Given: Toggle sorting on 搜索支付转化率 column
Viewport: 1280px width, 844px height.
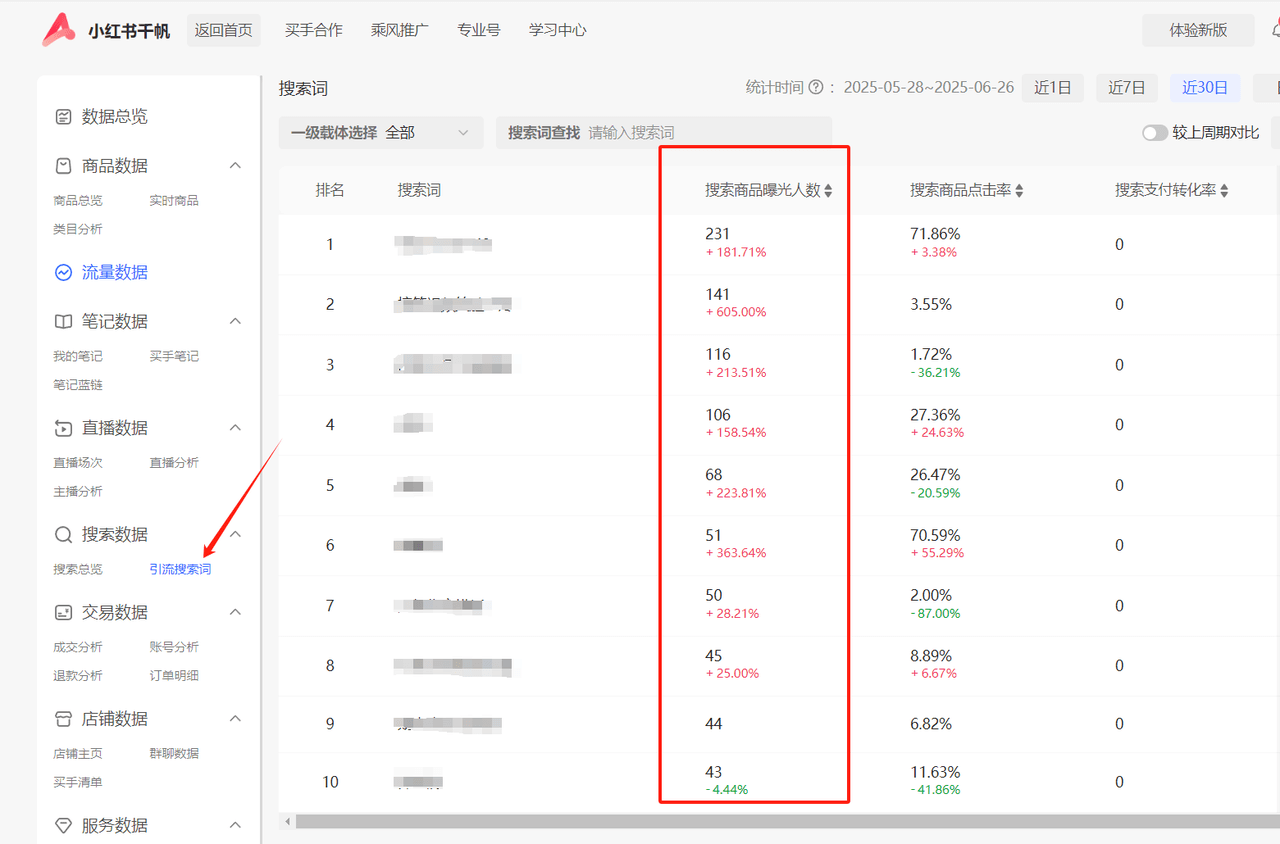Looking at the screenshot, I should (1225, 189).
